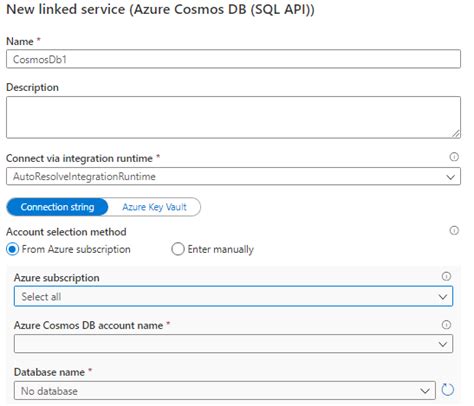
Task: Select From Azure subscription radio button
Action: [12, 249]
